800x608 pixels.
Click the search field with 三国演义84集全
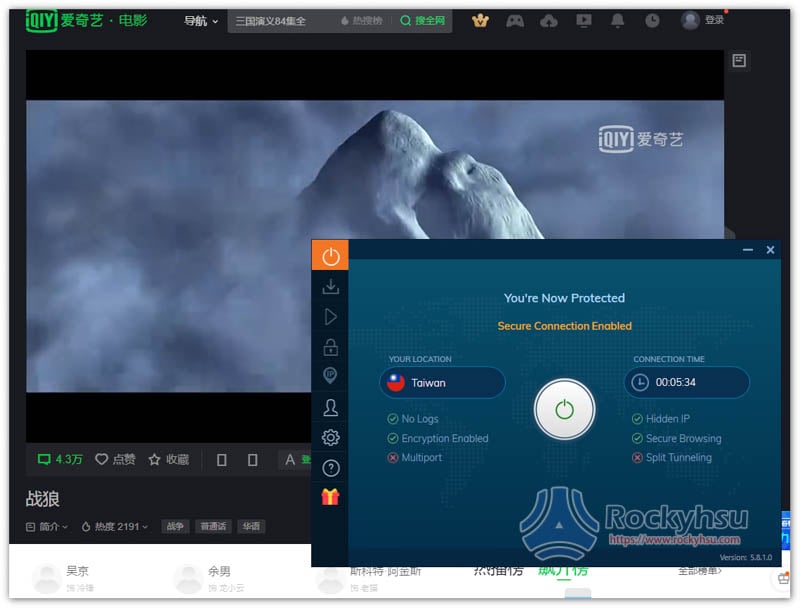coord(281,21)
